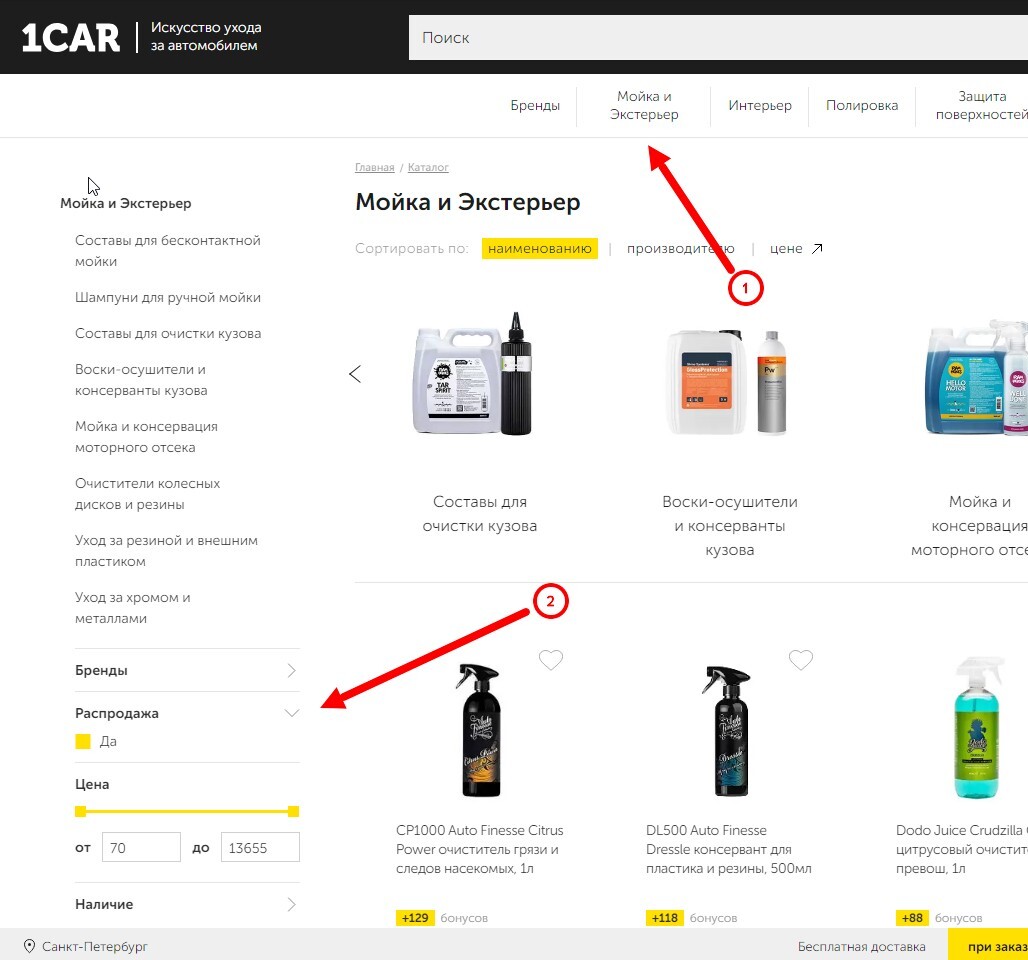The image size is (1028, 960).
Task: Click the Мойка и Экстерьер page heading
Action: [467, 202]
